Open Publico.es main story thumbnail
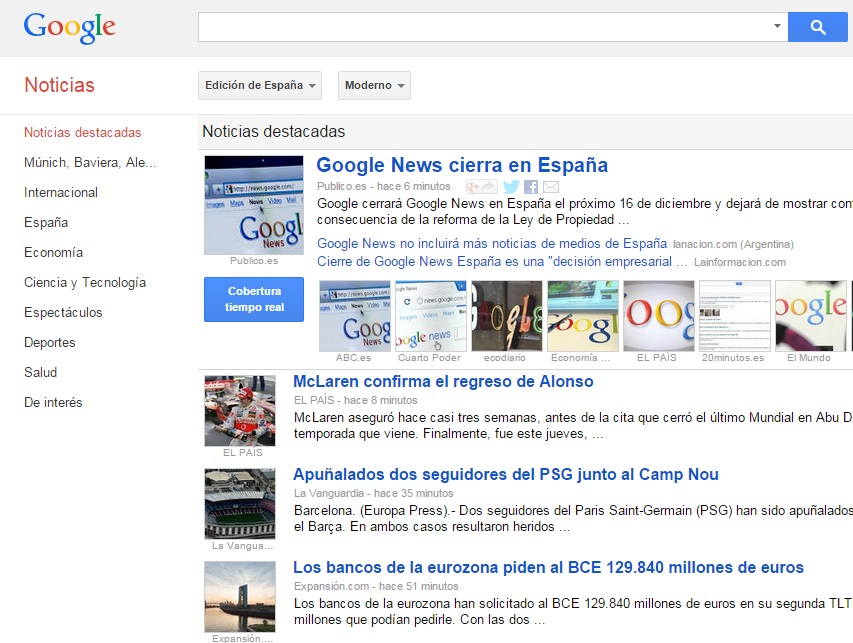853x643 pixels. pyautogui.click(x=254, y=205)
